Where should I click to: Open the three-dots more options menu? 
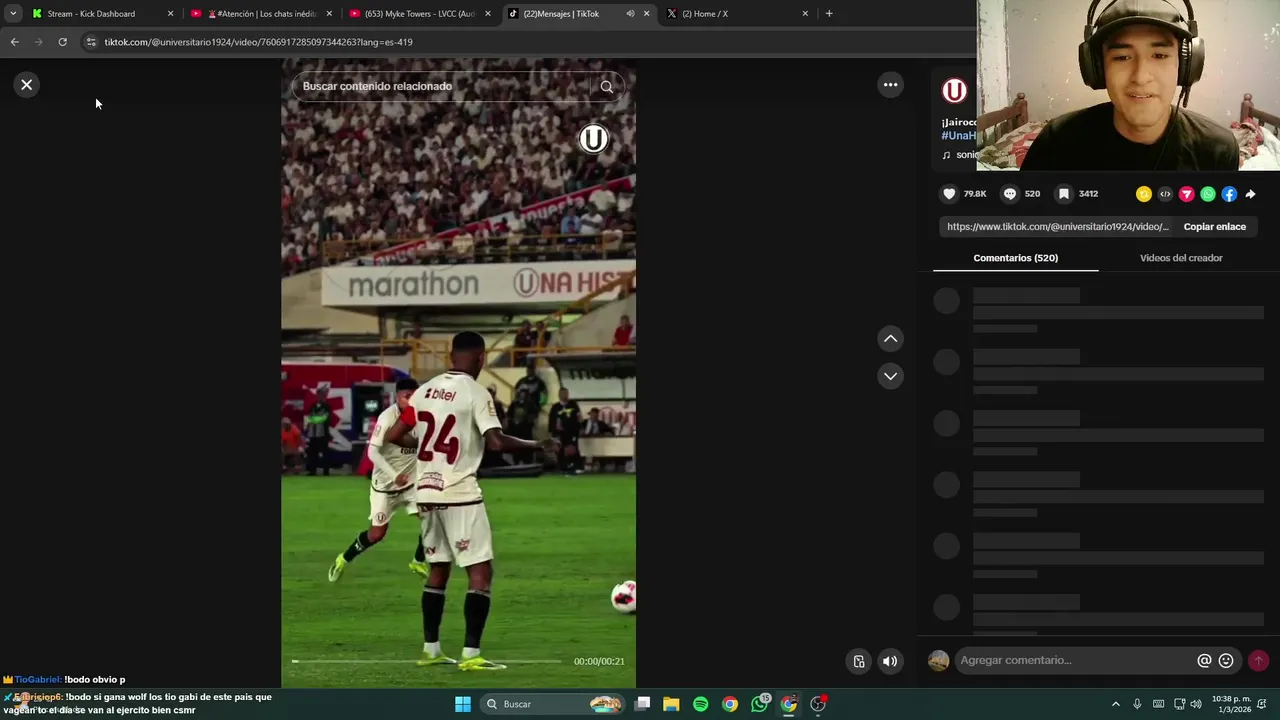click(x=890, y=85)
